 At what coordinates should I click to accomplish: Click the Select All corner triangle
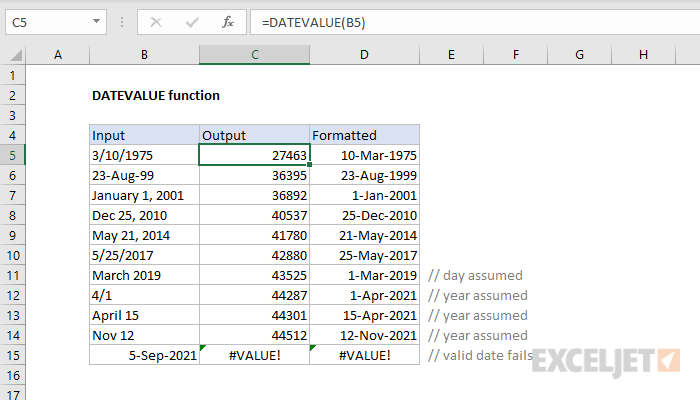(13, 54)
